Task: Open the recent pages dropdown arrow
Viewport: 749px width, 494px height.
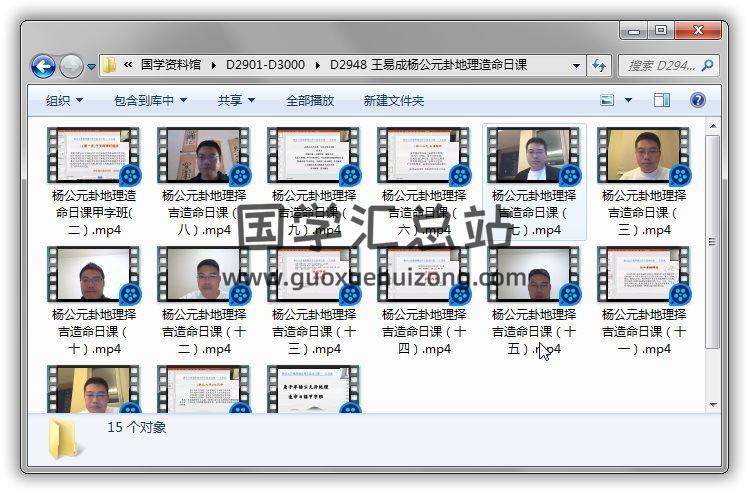Action: (x=91, y=67)
